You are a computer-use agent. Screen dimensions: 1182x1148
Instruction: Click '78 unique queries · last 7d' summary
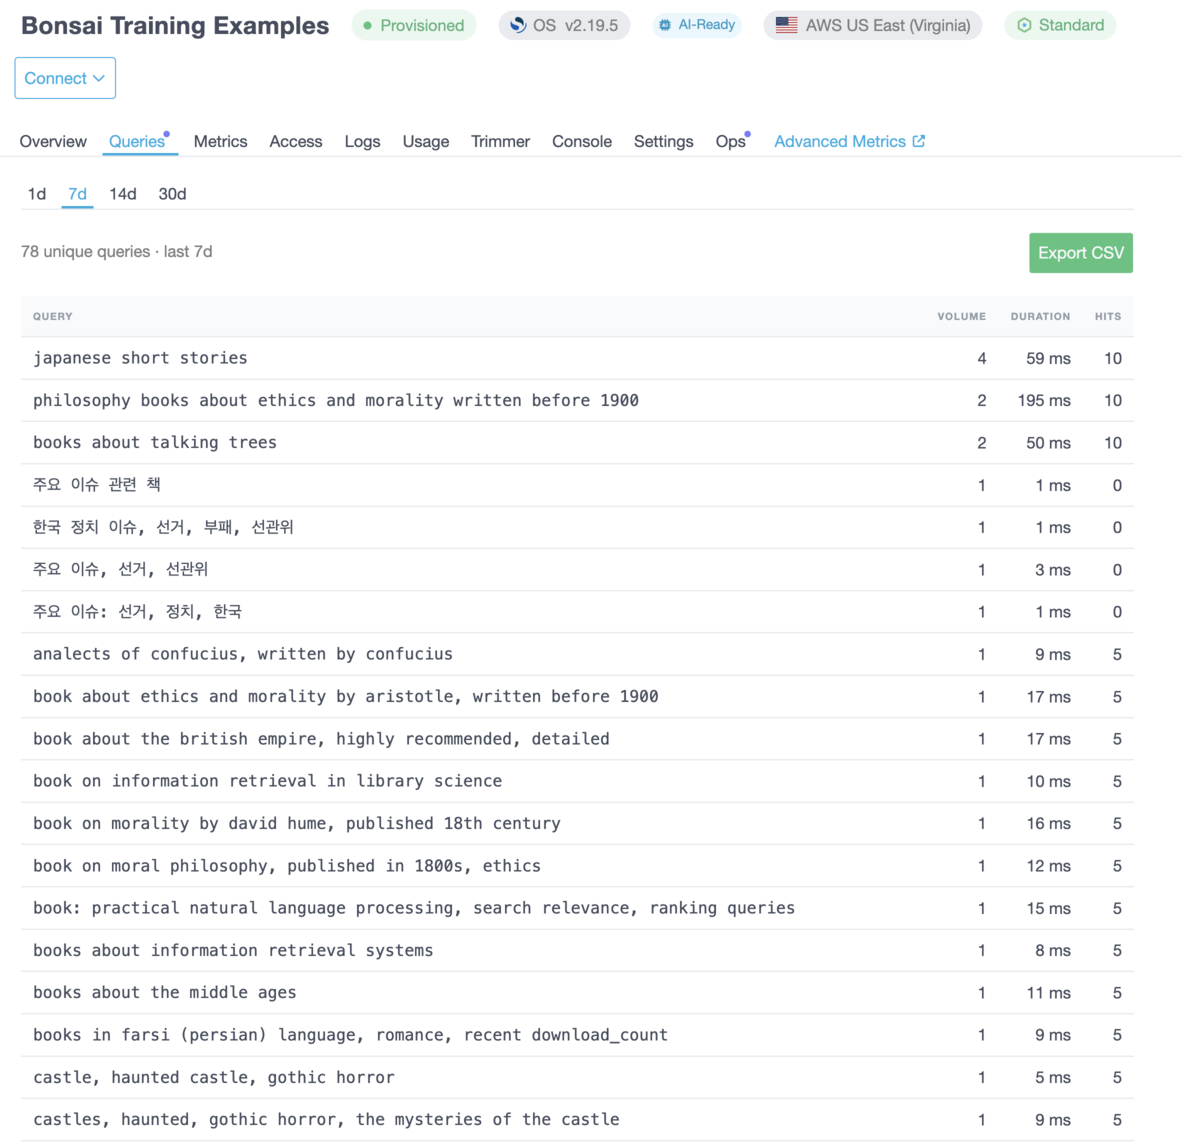[x=117, y=251]
